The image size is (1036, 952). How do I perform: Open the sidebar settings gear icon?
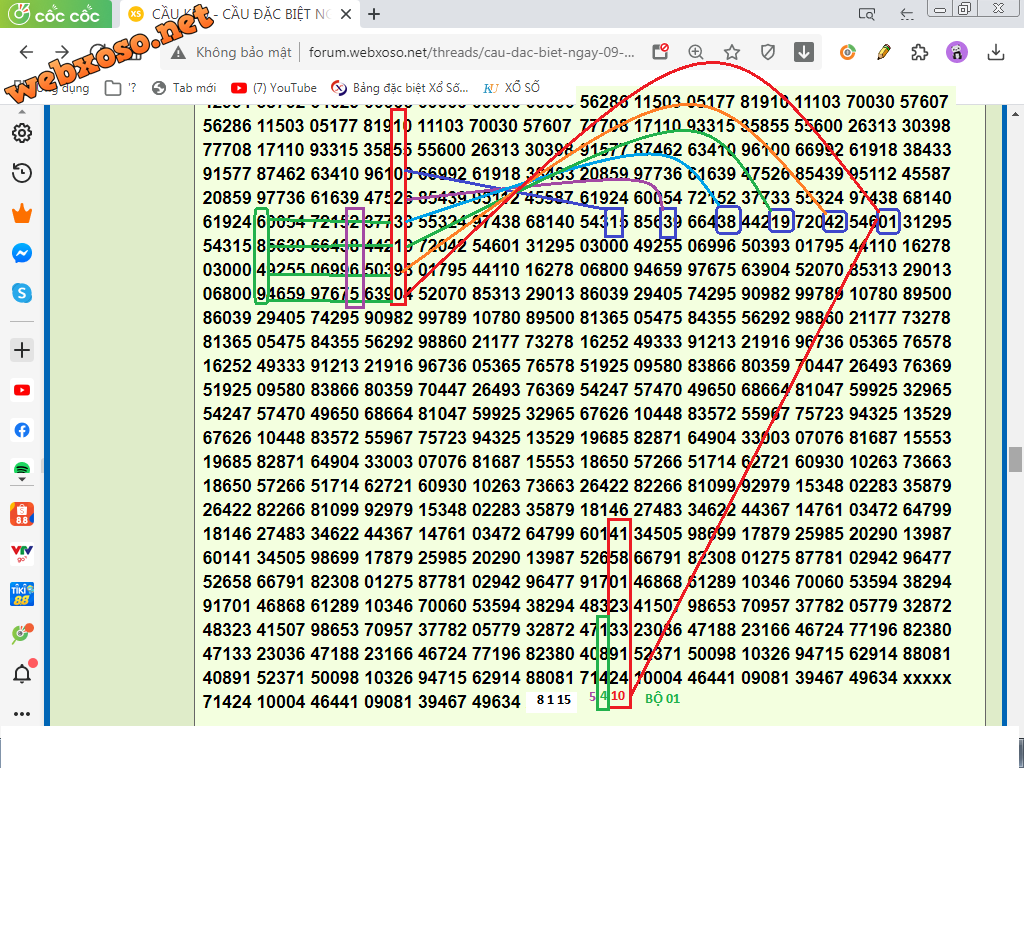[22, 134]
